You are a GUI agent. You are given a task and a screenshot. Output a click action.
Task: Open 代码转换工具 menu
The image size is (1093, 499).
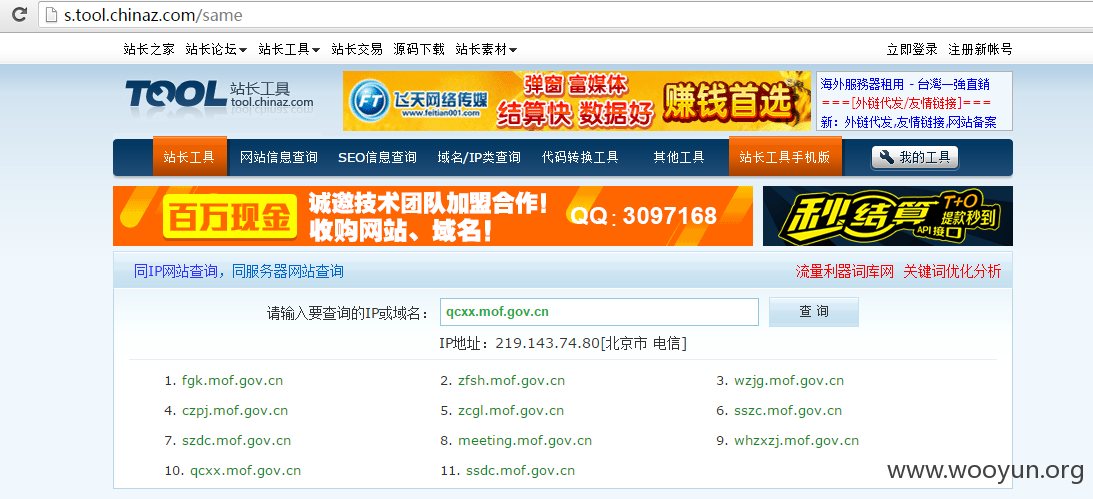580,158
